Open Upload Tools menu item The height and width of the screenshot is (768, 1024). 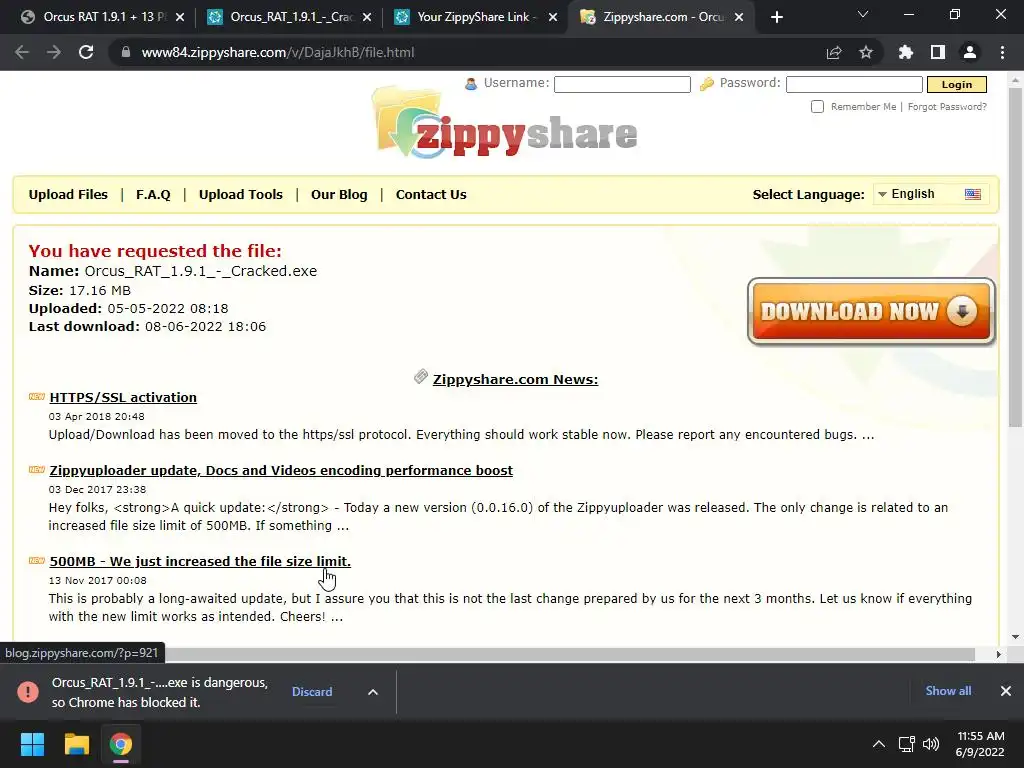pyautogui.click(x=240, y=195)
